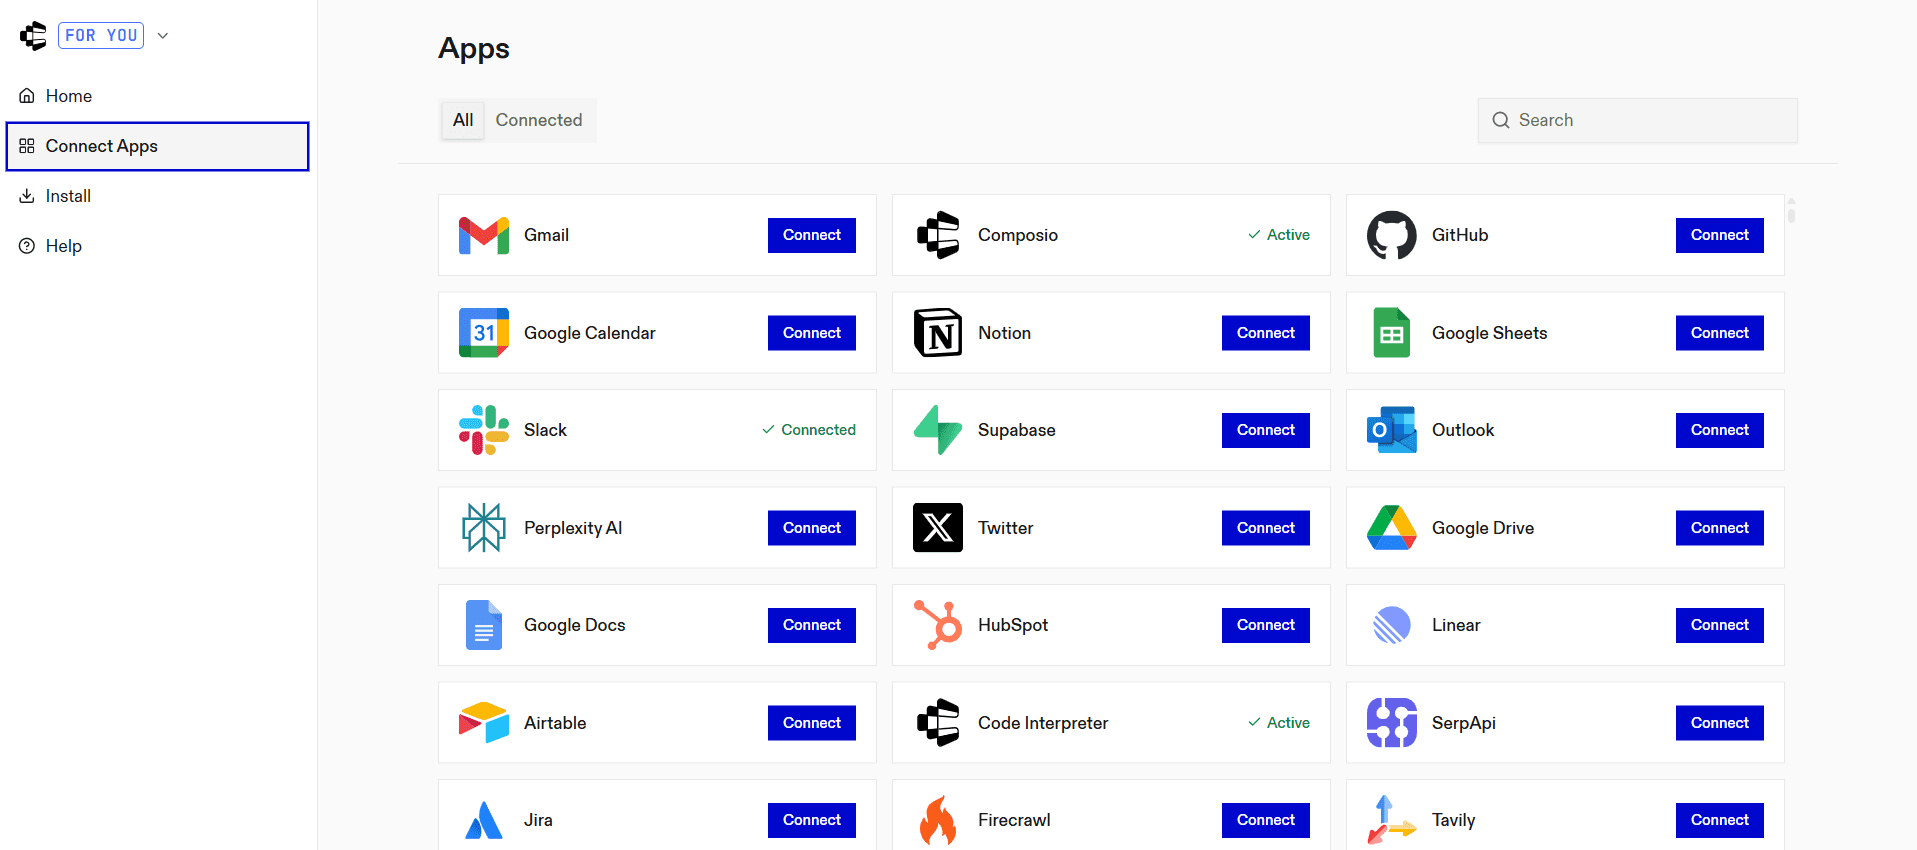Viewport: 1917px width, 850px height.
Task: Open the Home page from the sidebar
Action: [158, 96]
